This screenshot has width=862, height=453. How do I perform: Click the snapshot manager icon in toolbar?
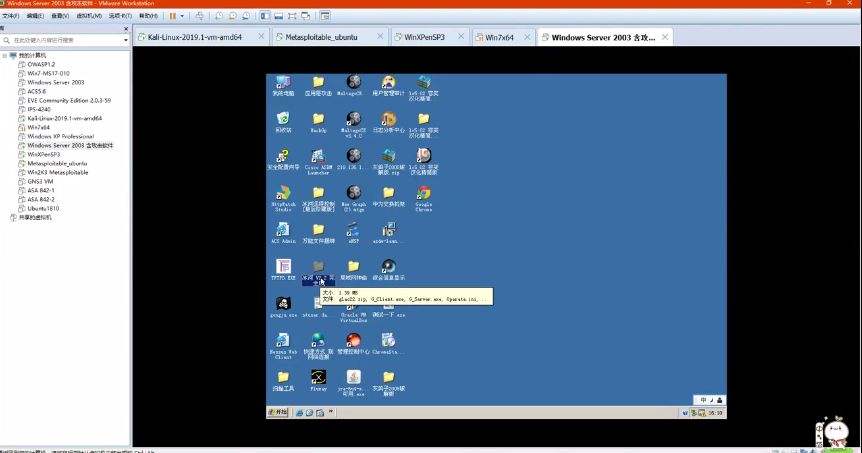click(x=246, y=16)
